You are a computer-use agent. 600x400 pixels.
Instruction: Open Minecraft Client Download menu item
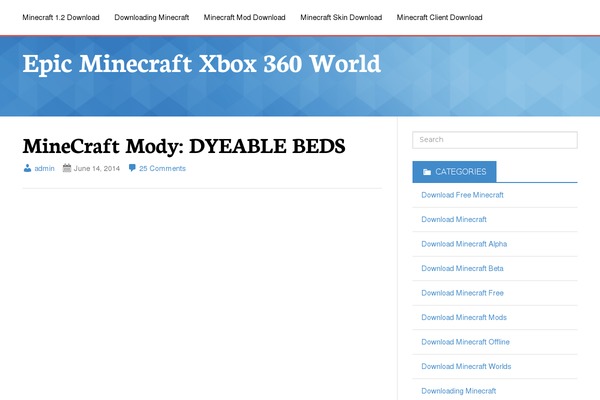(439, 17)
